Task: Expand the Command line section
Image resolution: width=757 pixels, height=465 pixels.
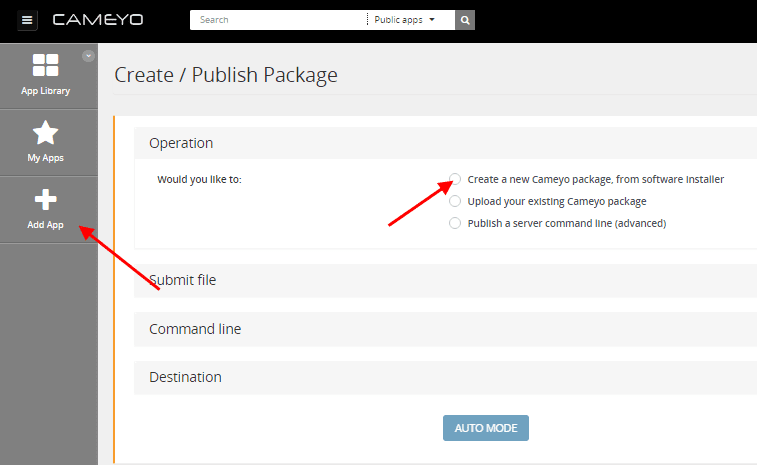Action: pos(445,329)
